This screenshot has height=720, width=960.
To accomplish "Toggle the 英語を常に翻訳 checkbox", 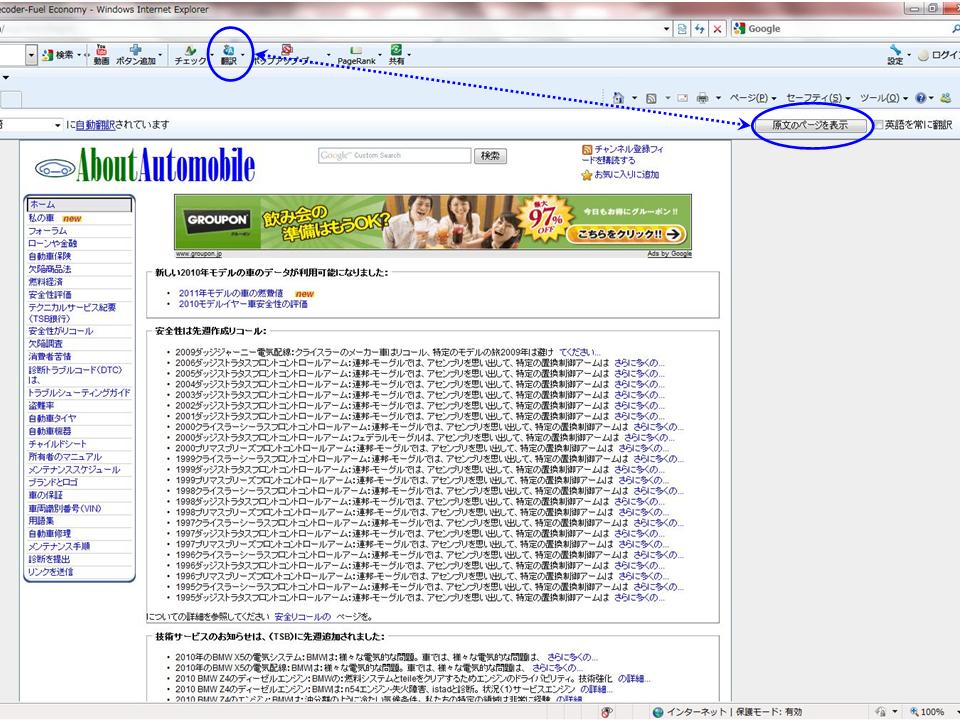I will [x=879, y=125].
